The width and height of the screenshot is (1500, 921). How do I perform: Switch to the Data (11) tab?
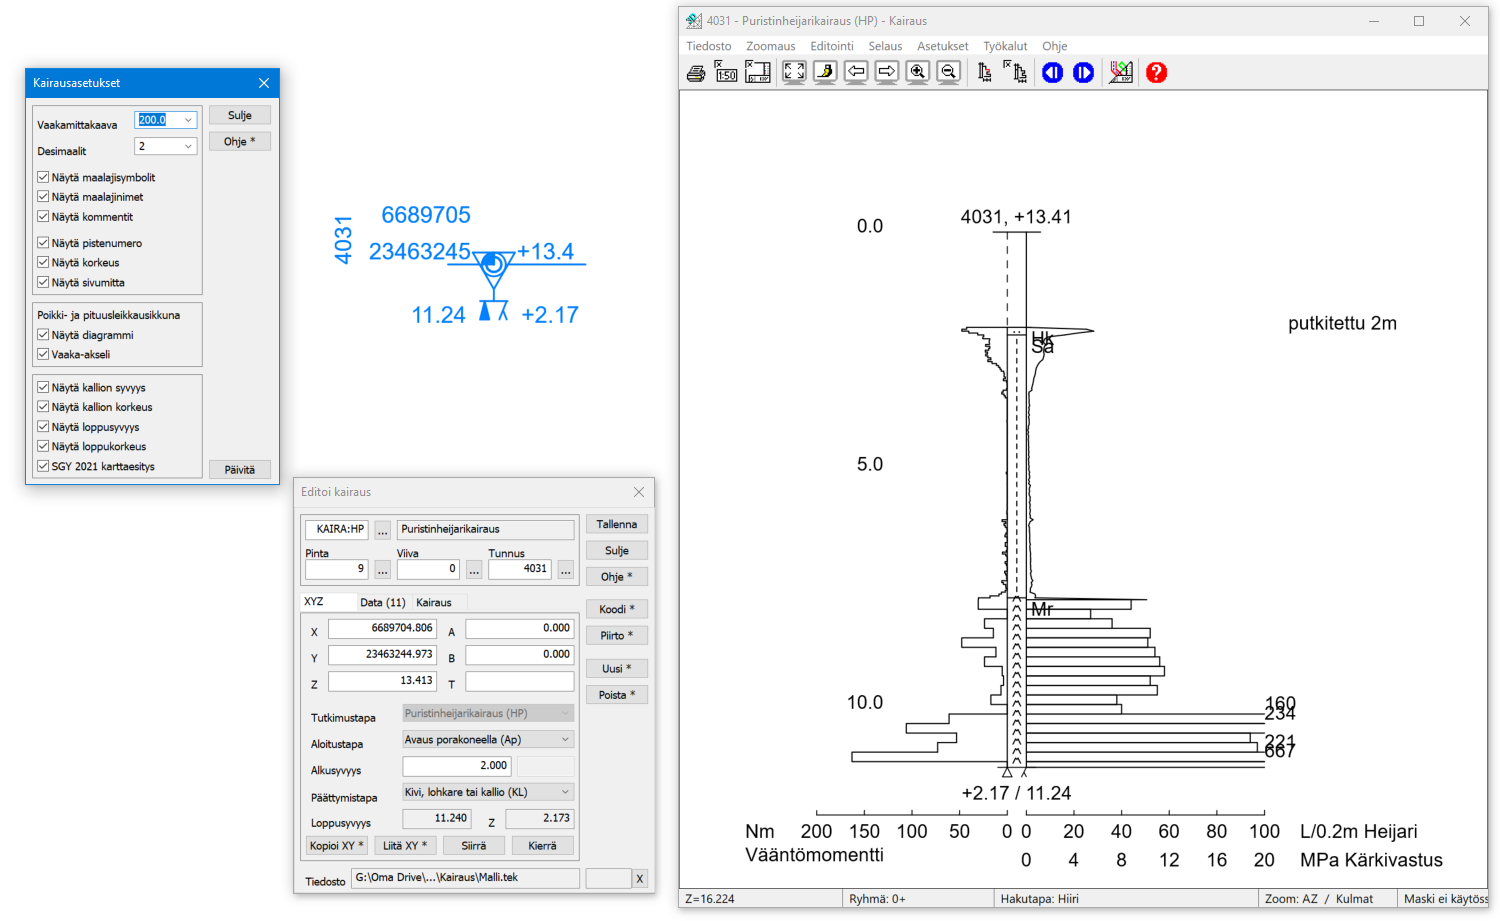[382, 602]
